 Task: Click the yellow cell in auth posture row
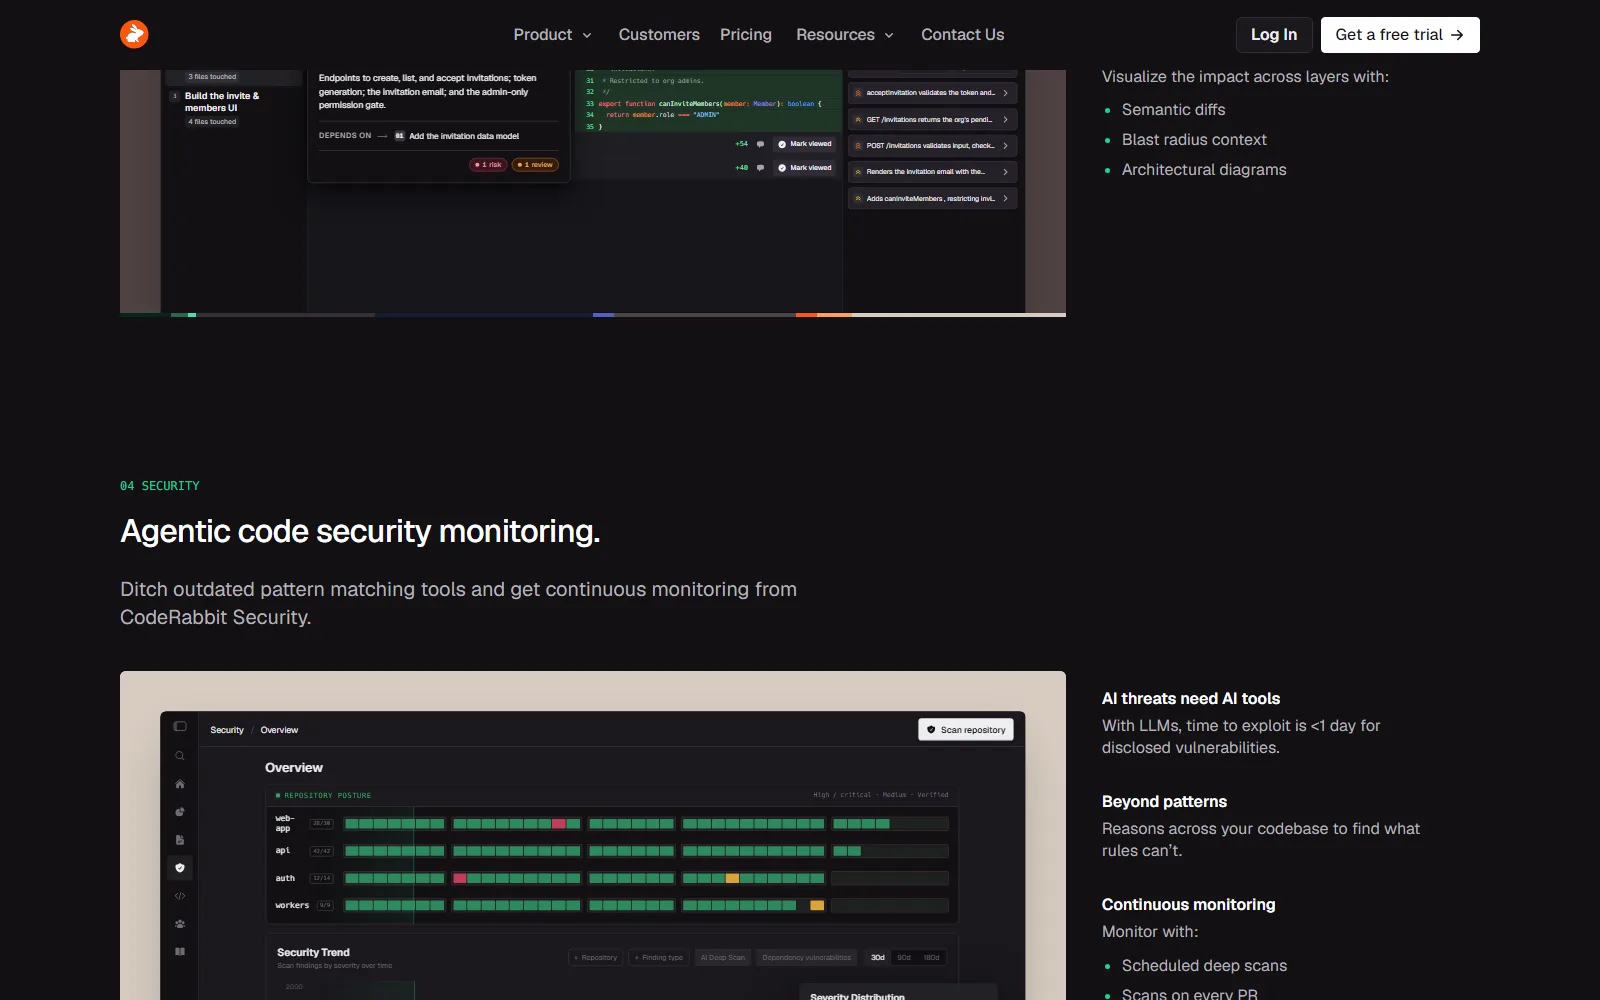click(x=732, y=878)
